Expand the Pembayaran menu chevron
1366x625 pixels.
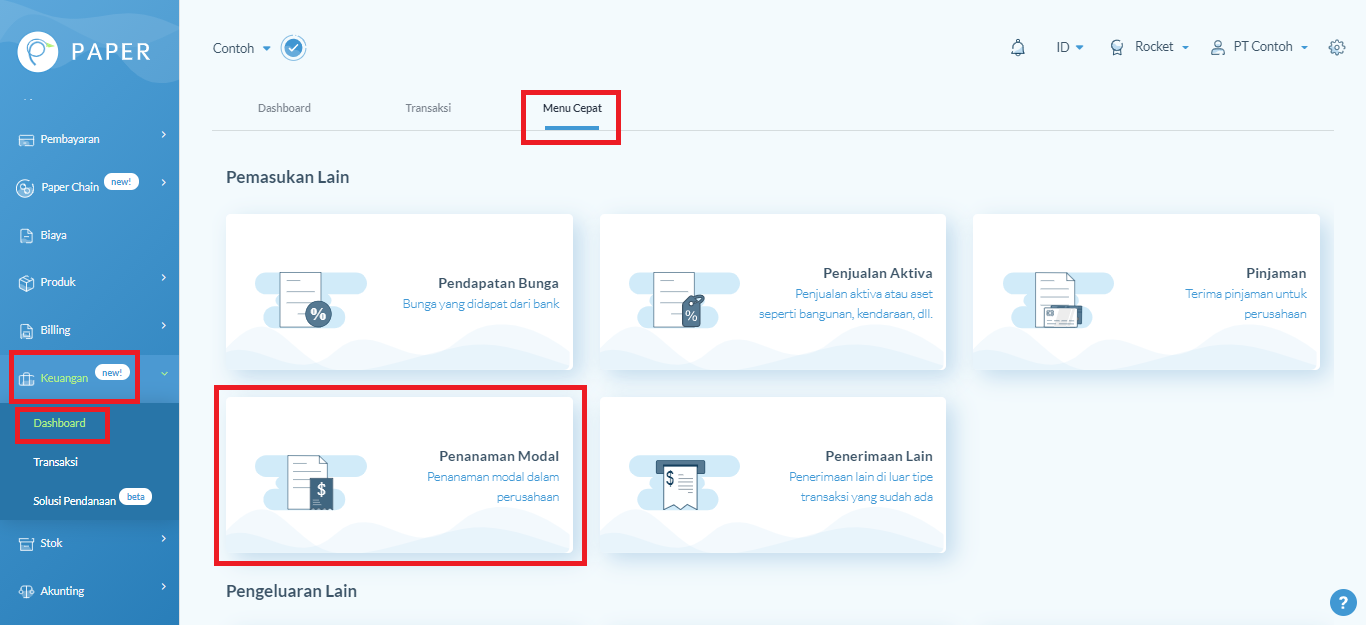point(163,135)
